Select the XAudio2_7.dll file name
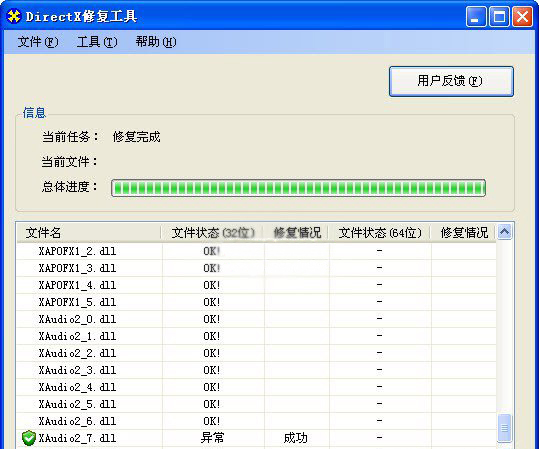The width and height of the screenshot is (539, 449). click(77, 438)
